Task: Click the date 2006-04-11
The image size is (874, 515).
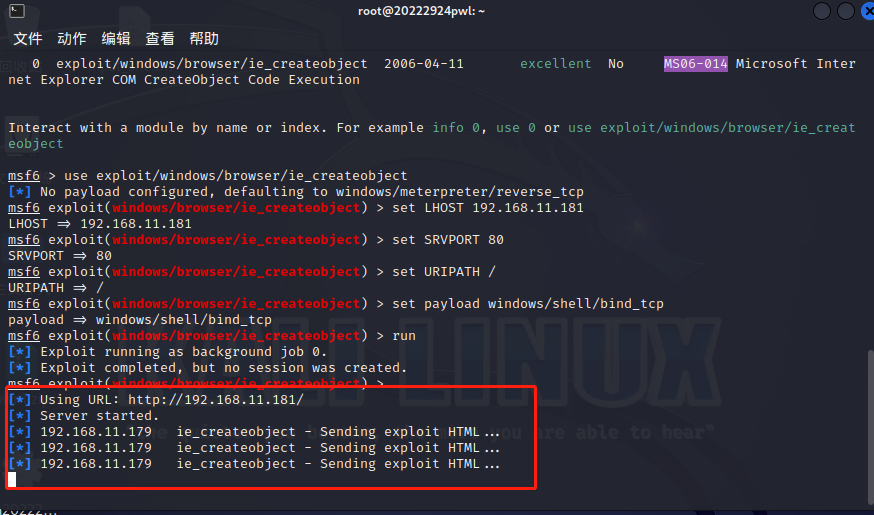Action: click(x=424, y=64)
